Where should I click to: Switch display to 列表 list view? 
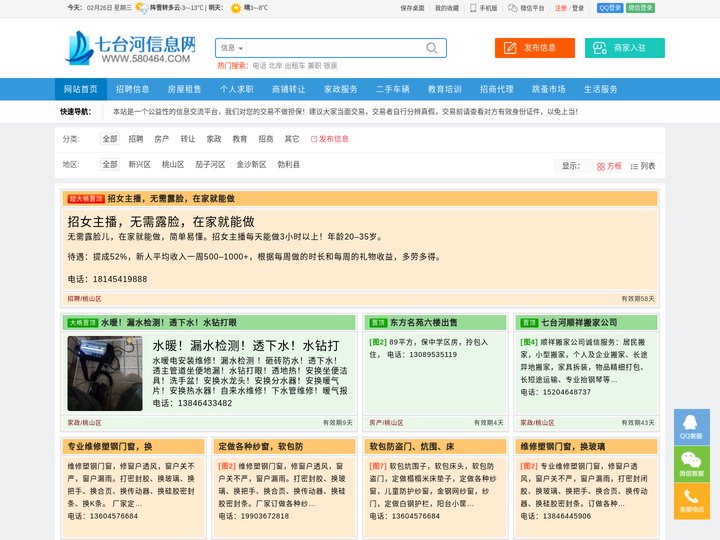pyautogui.click(x=643, y=166)
